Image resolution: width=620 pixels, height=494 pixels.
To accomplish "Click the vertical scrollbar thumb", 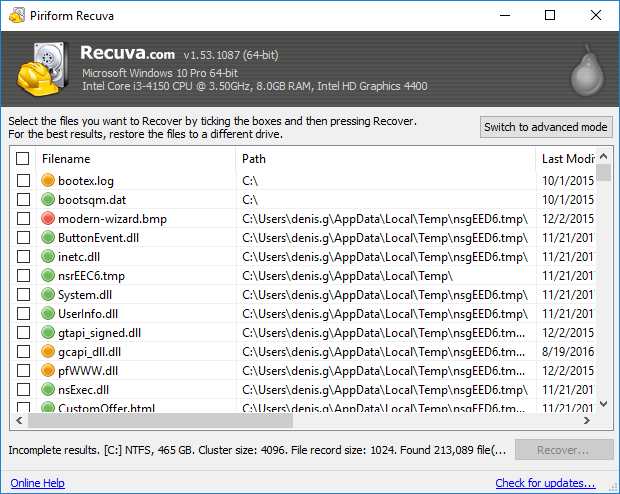I will [x=603, y=172].
